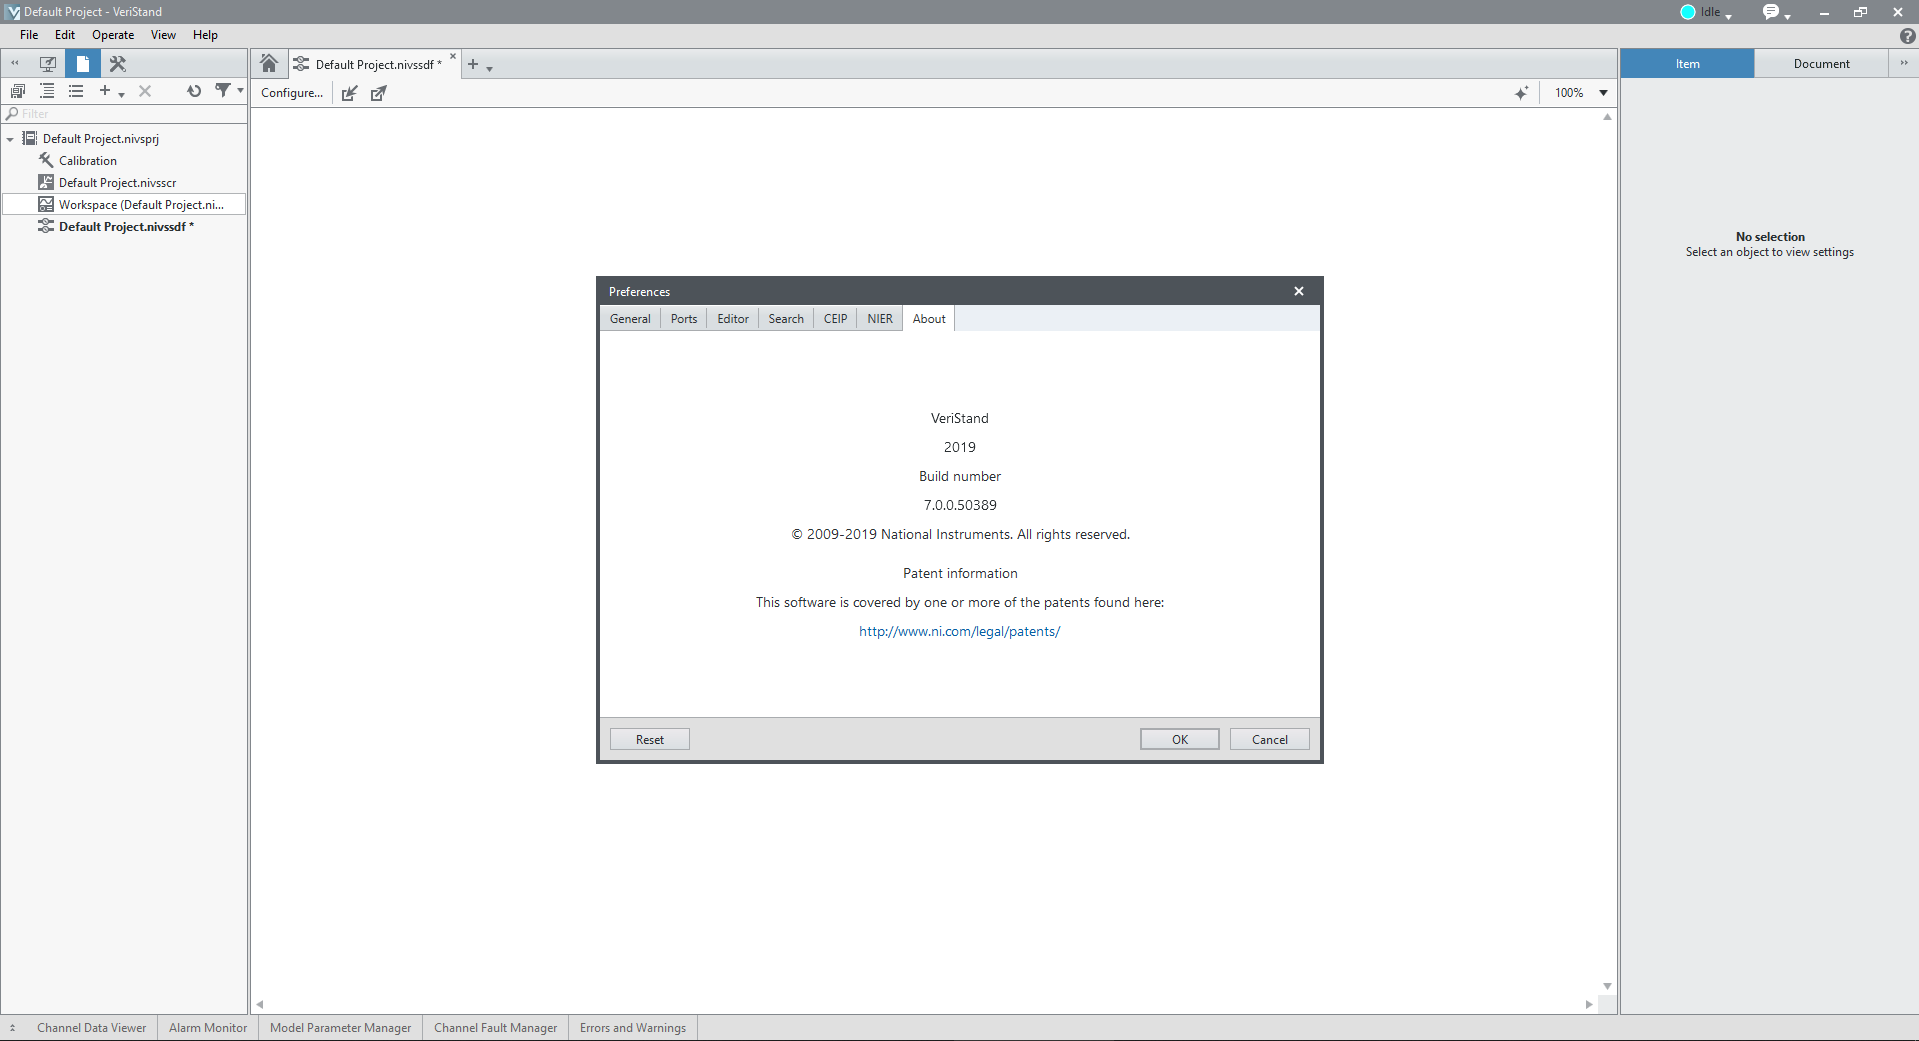Open the Edit menu
The image size is (1919, 1041).
(65, 35)
